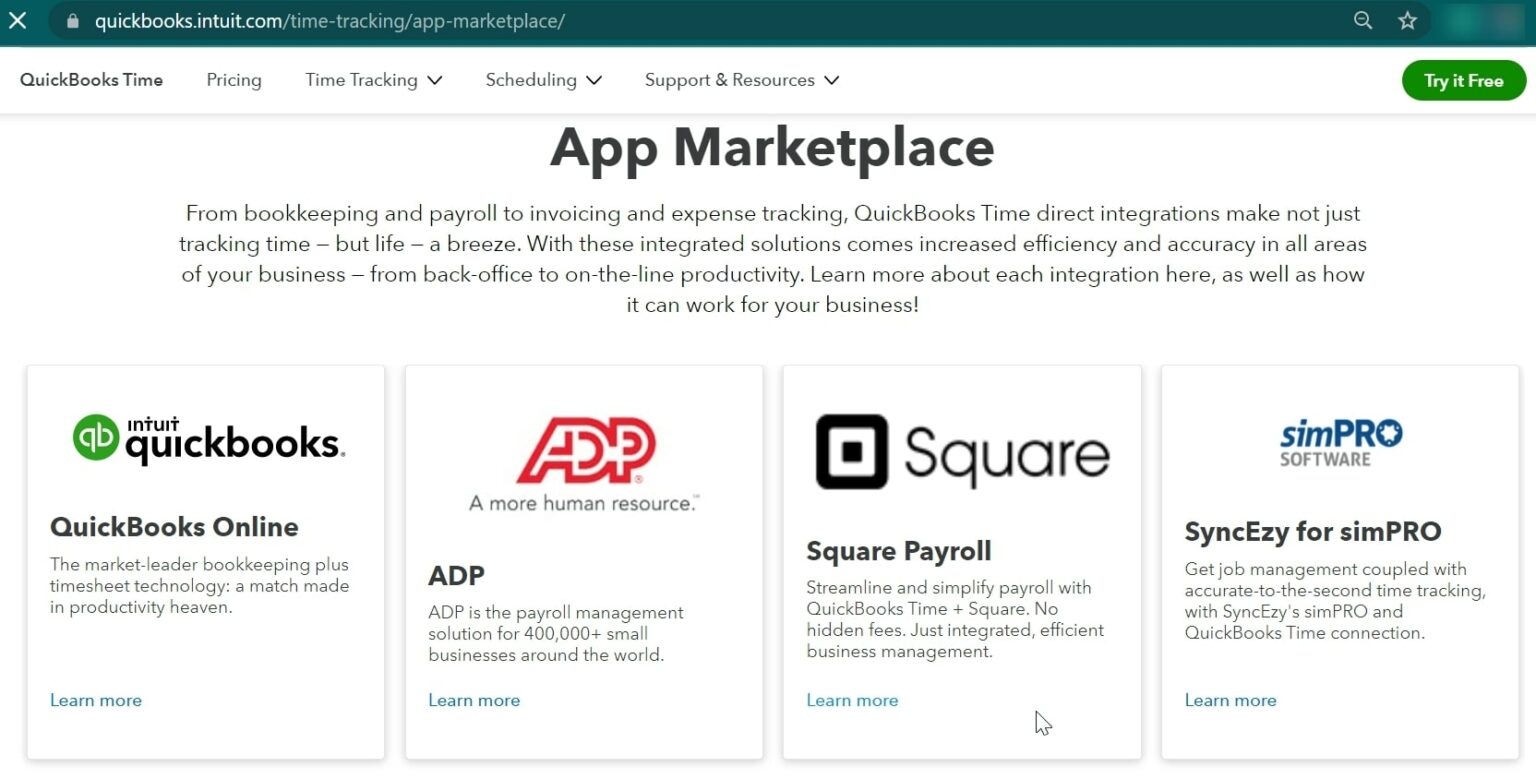This screenshot has height=779, width=1536.
Task: Click the Intuit QuickBooks logo
Action: coord(209,440)
